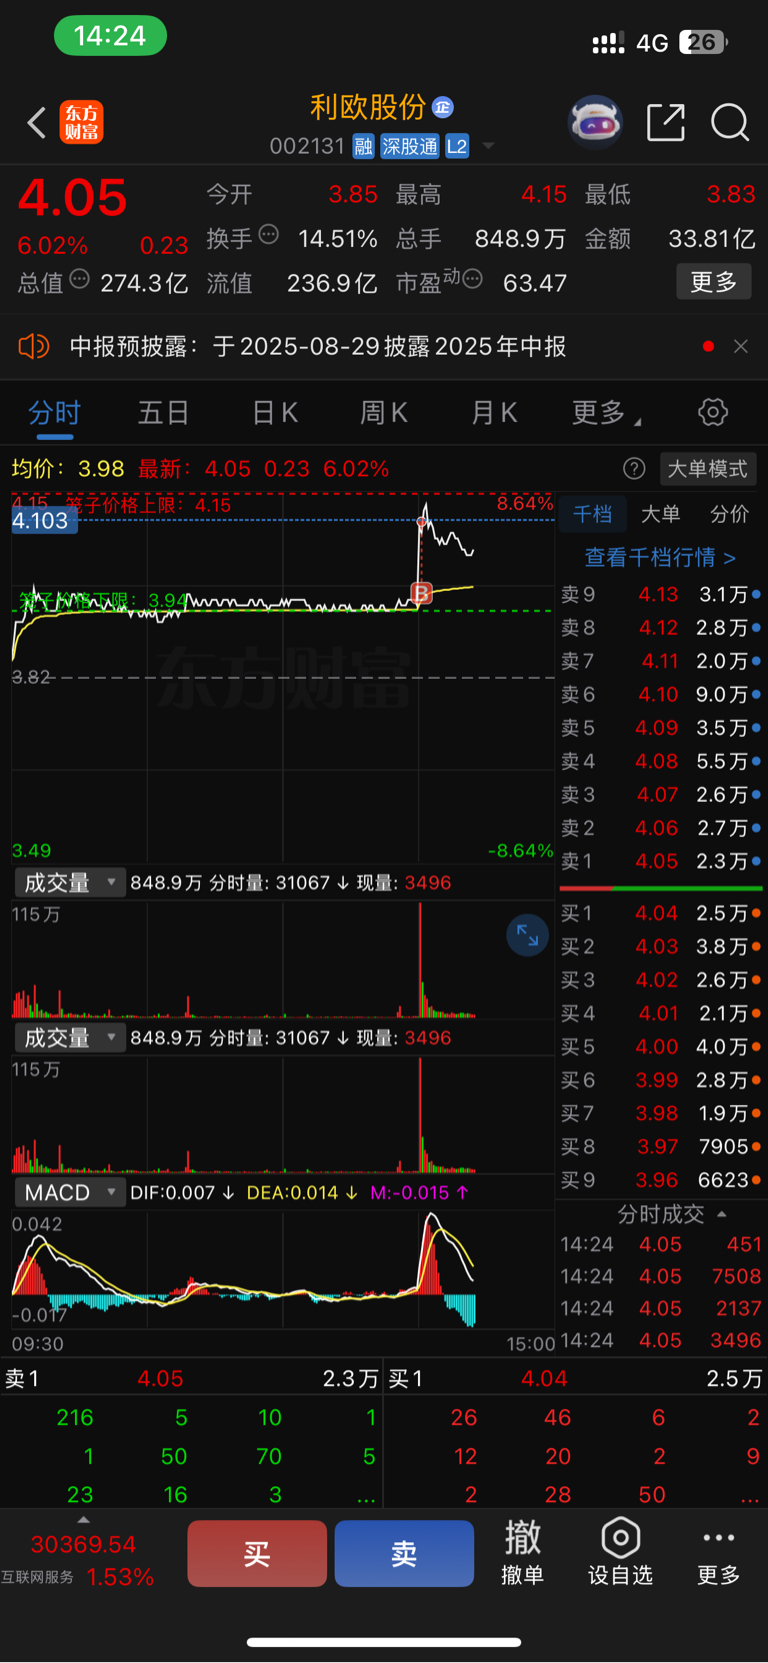This screenshot has width=768, height=1663.
Task: Tap the 30369.54 index ticker
Action: pyautogui.click(x=83, y=1545)
